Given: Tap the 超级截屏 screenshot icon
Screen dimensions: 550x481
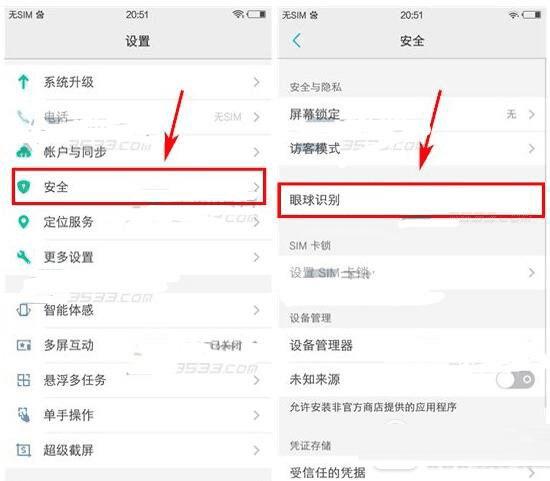Looking at the screenshot, I should coord(24,450).
